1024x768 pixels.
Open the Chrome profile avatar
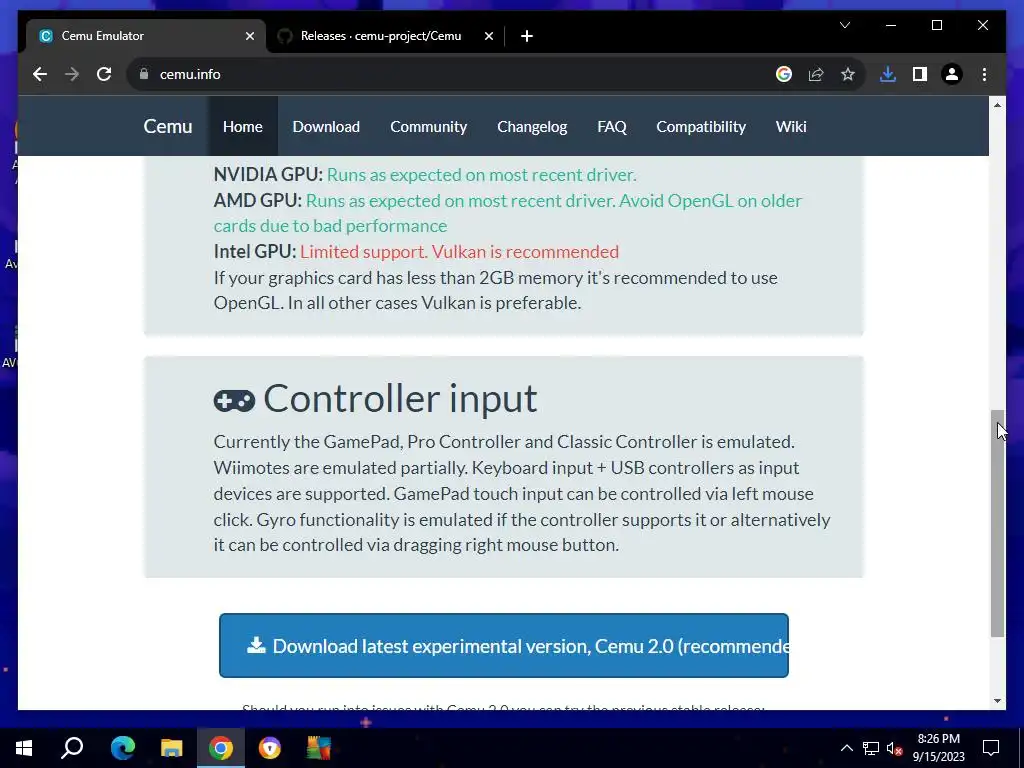pos(952,74)
